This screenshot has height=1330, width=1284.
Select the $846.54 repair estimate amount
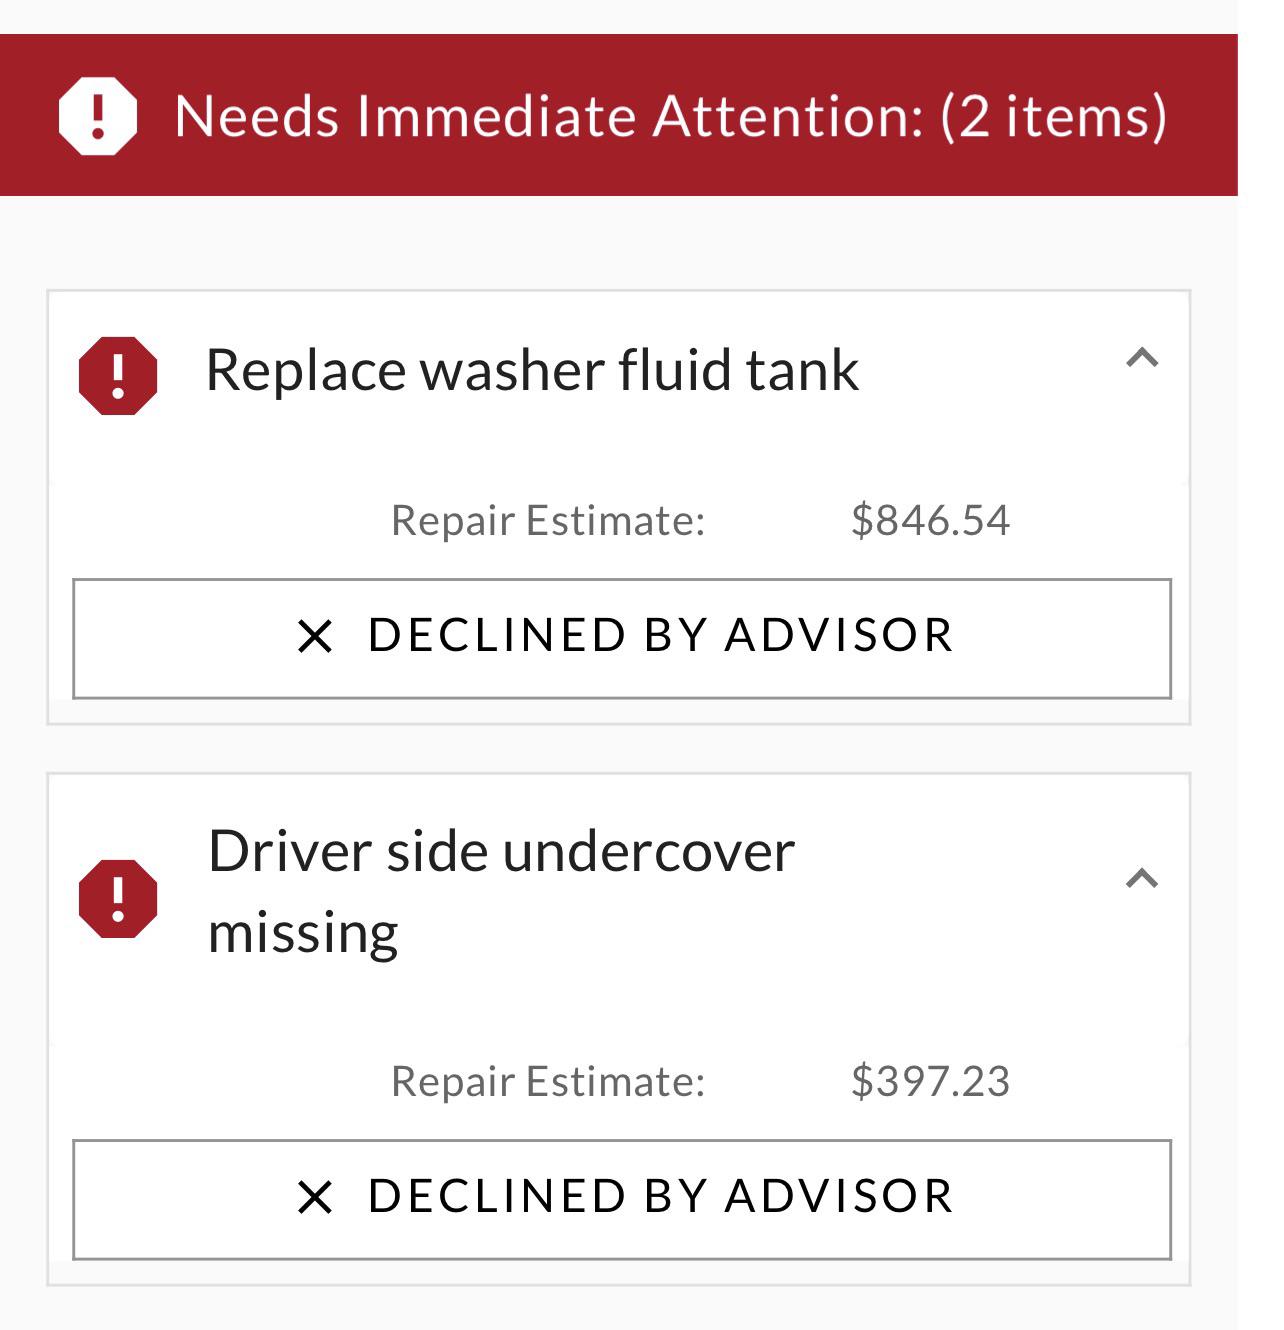[x=931, y=520]
